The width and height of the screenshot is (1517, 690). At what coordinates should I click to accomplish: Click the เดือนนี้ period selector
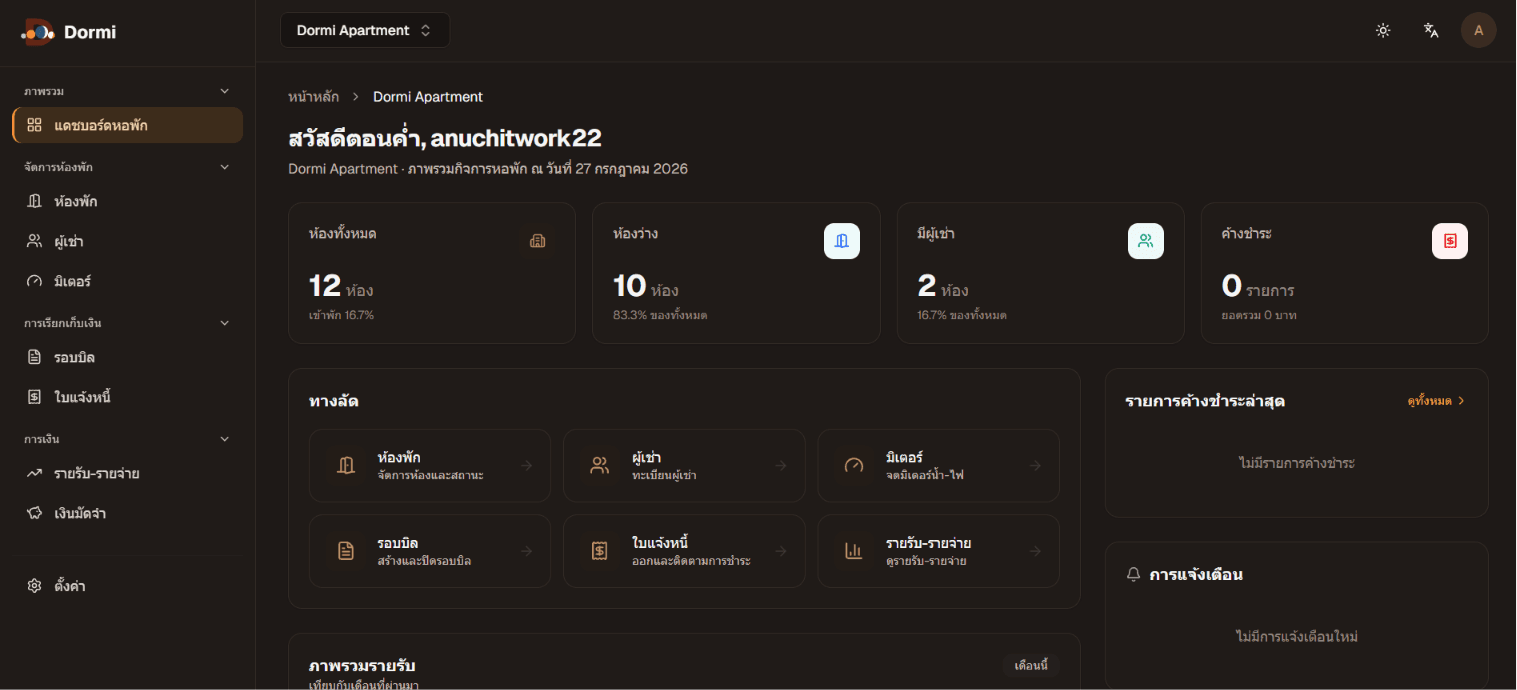pos(1031,666)
